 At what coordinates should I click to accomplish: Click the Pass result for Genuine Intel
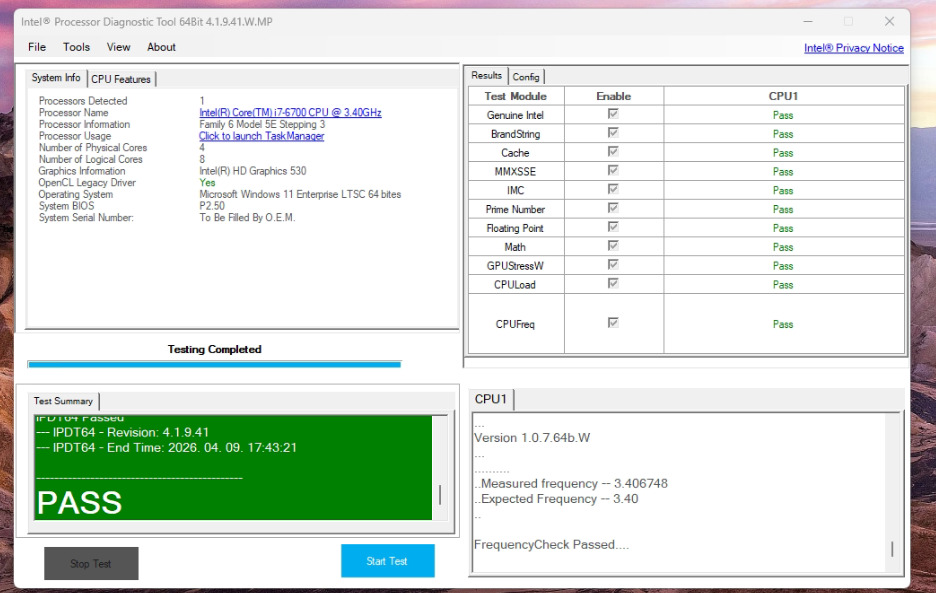pyautogui.click(x=783, y=115)
